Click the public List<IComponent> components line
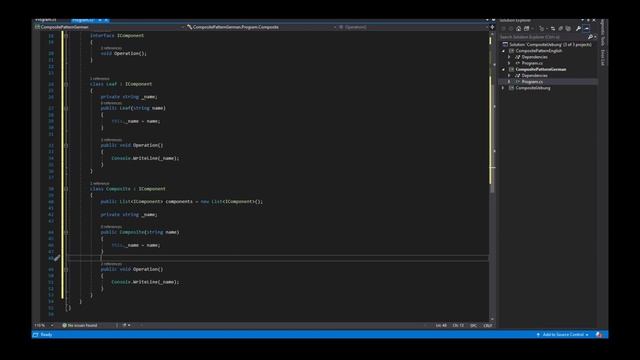This screenshot has width=640, height=360. coord(182,202)
